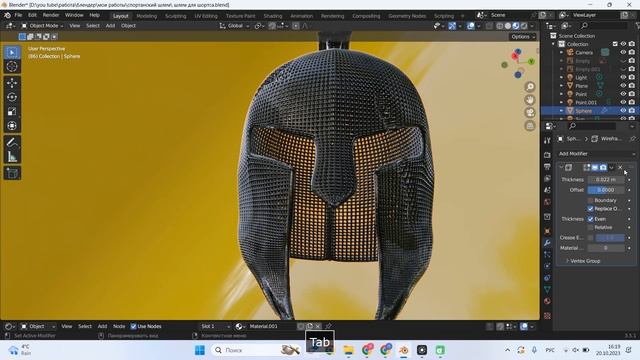Select the Scale tool
The height and width of the screenshot is (360, 640).
click(x=12, y=111)
